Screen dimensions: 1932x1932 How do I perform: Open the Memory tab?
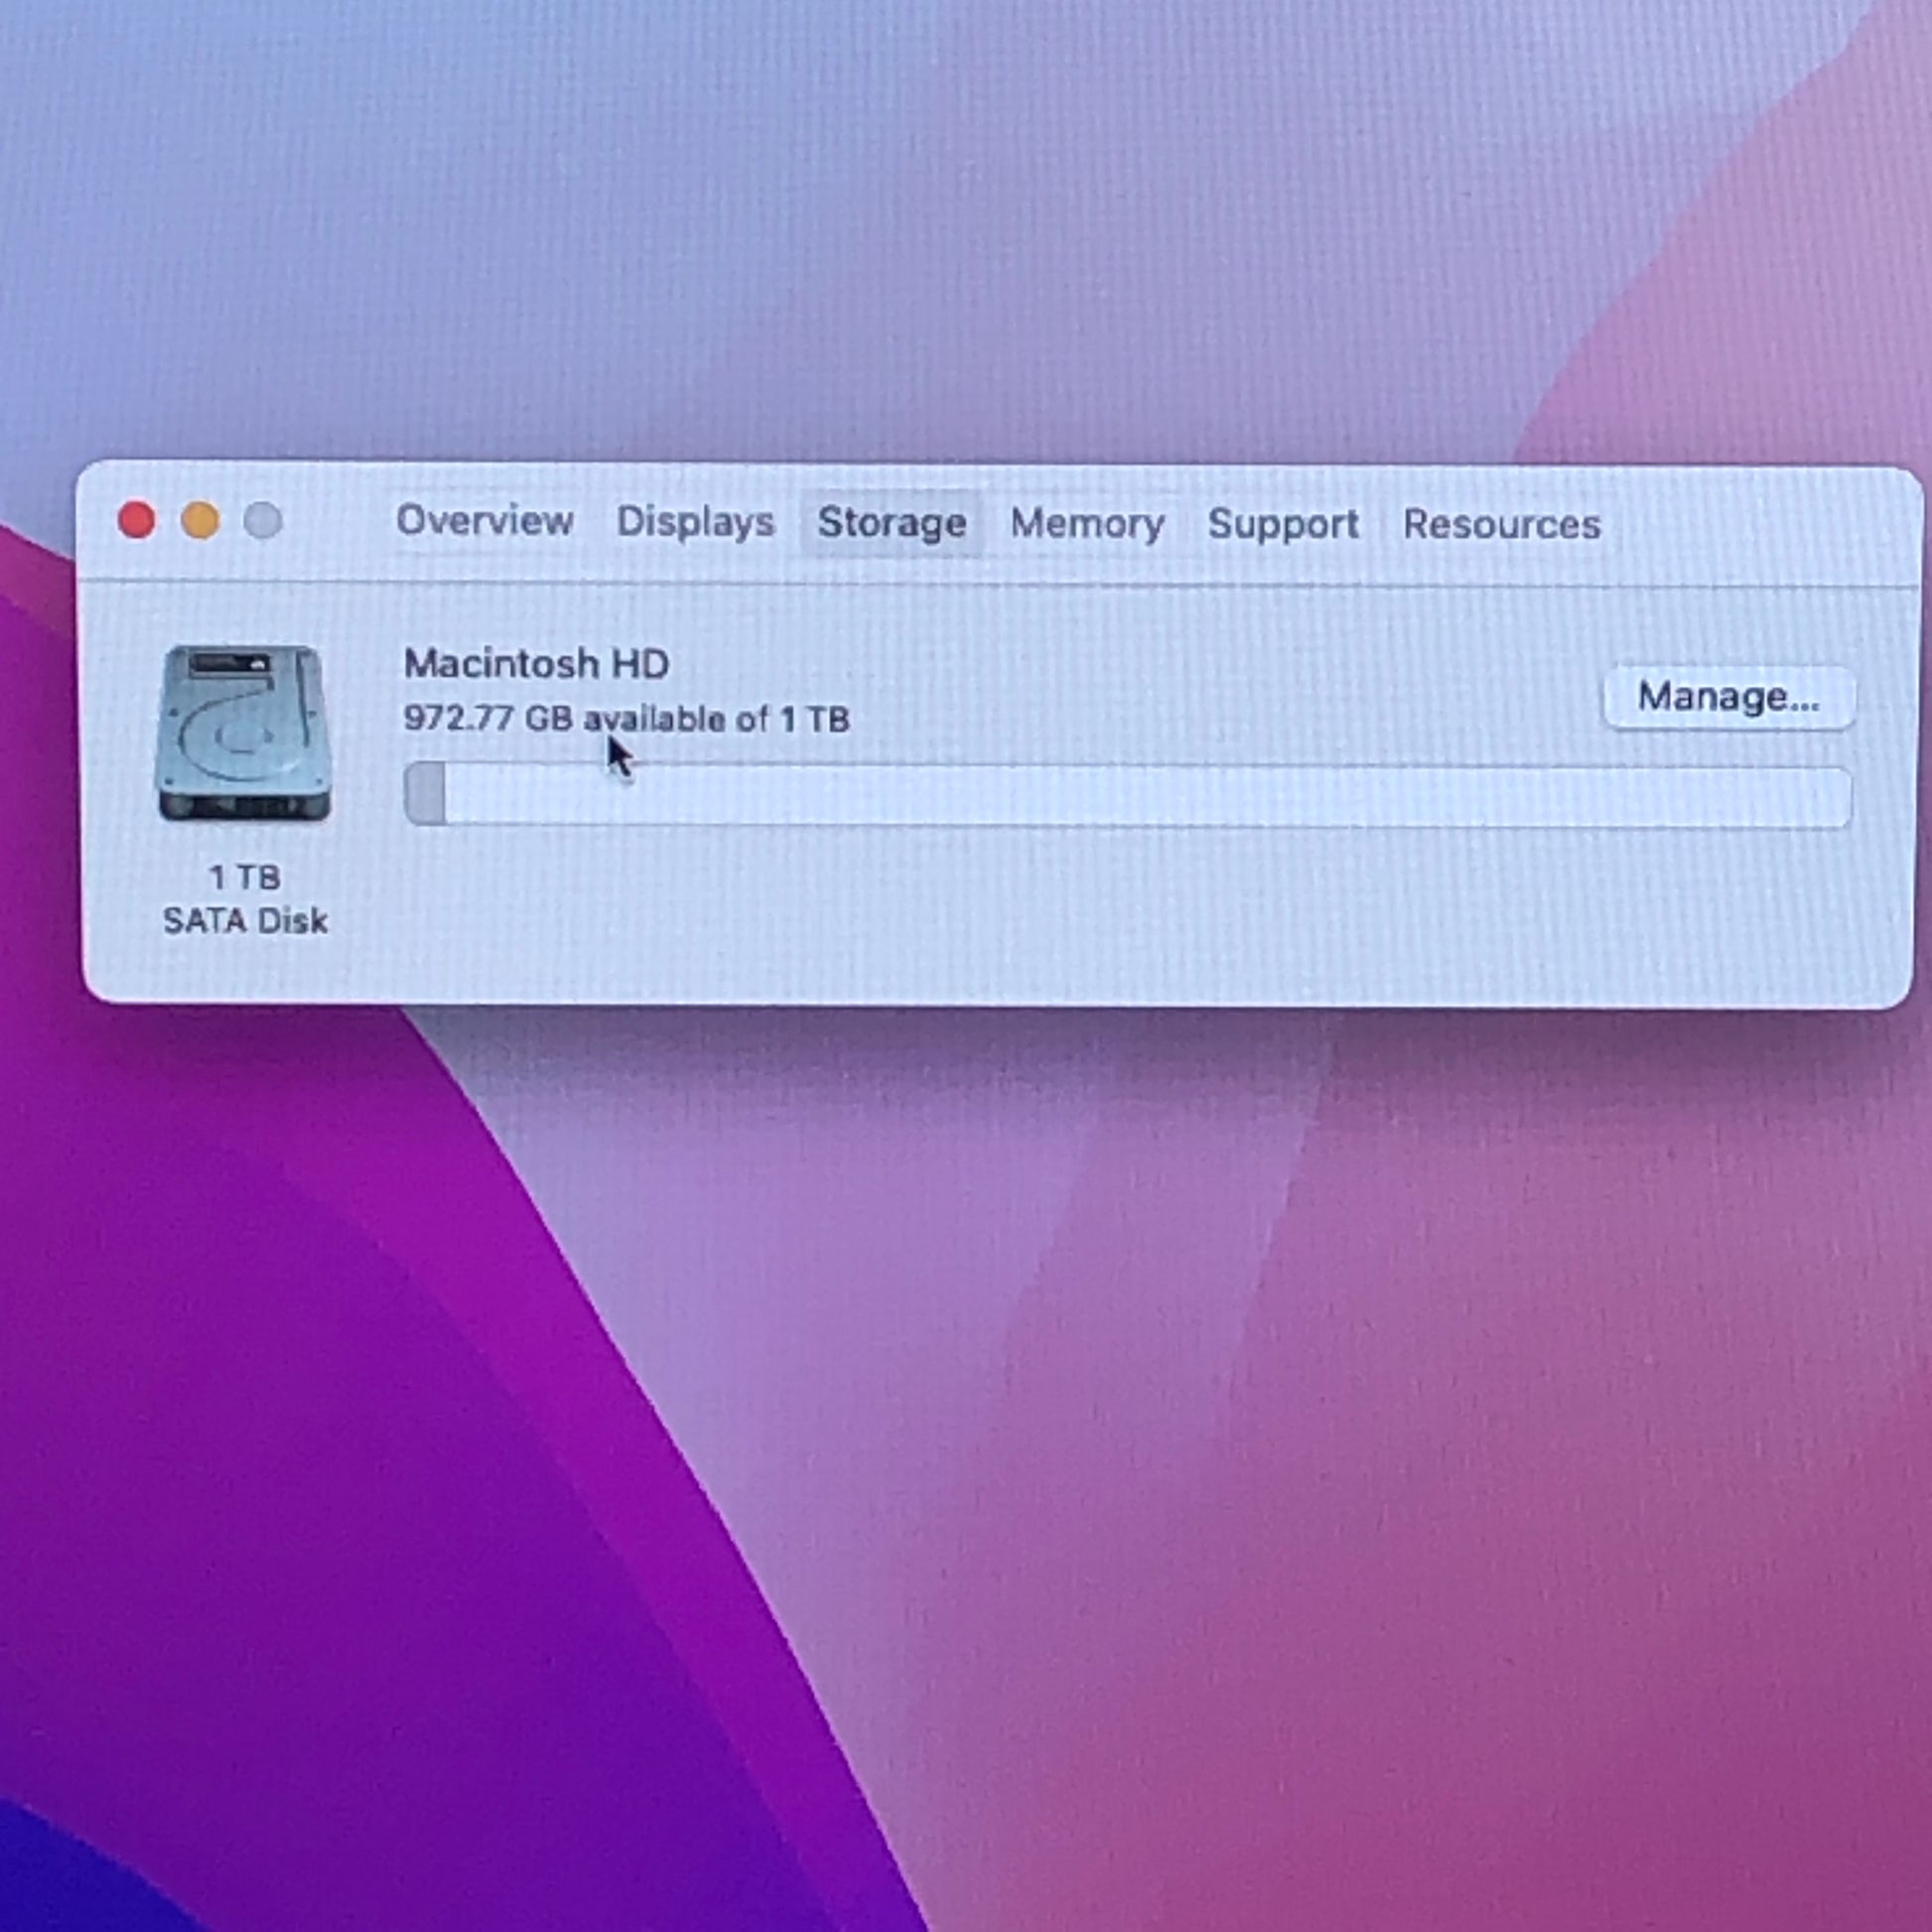[x=1087, y=524]
